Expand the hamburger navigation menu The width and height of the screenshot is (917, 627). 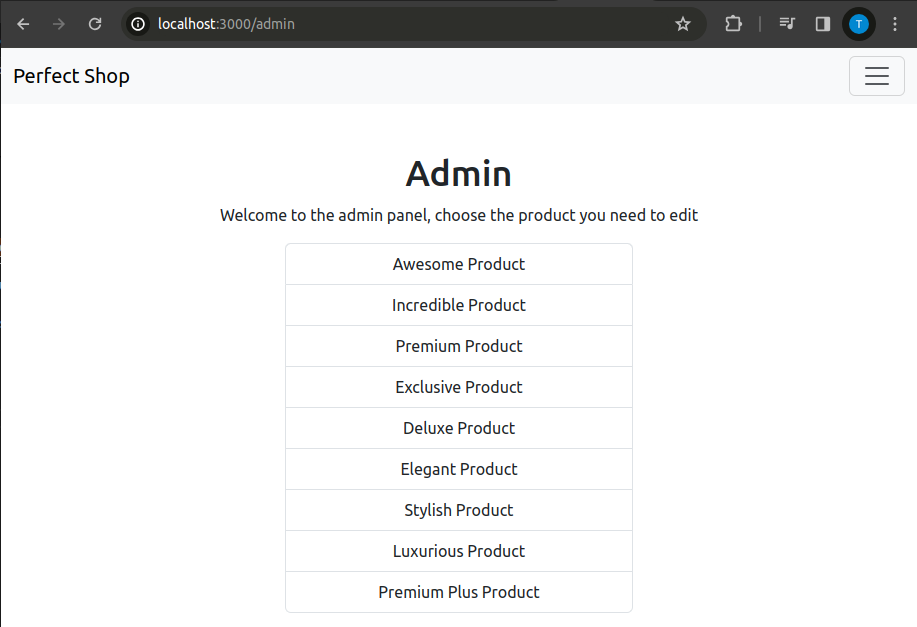(877, 76)
